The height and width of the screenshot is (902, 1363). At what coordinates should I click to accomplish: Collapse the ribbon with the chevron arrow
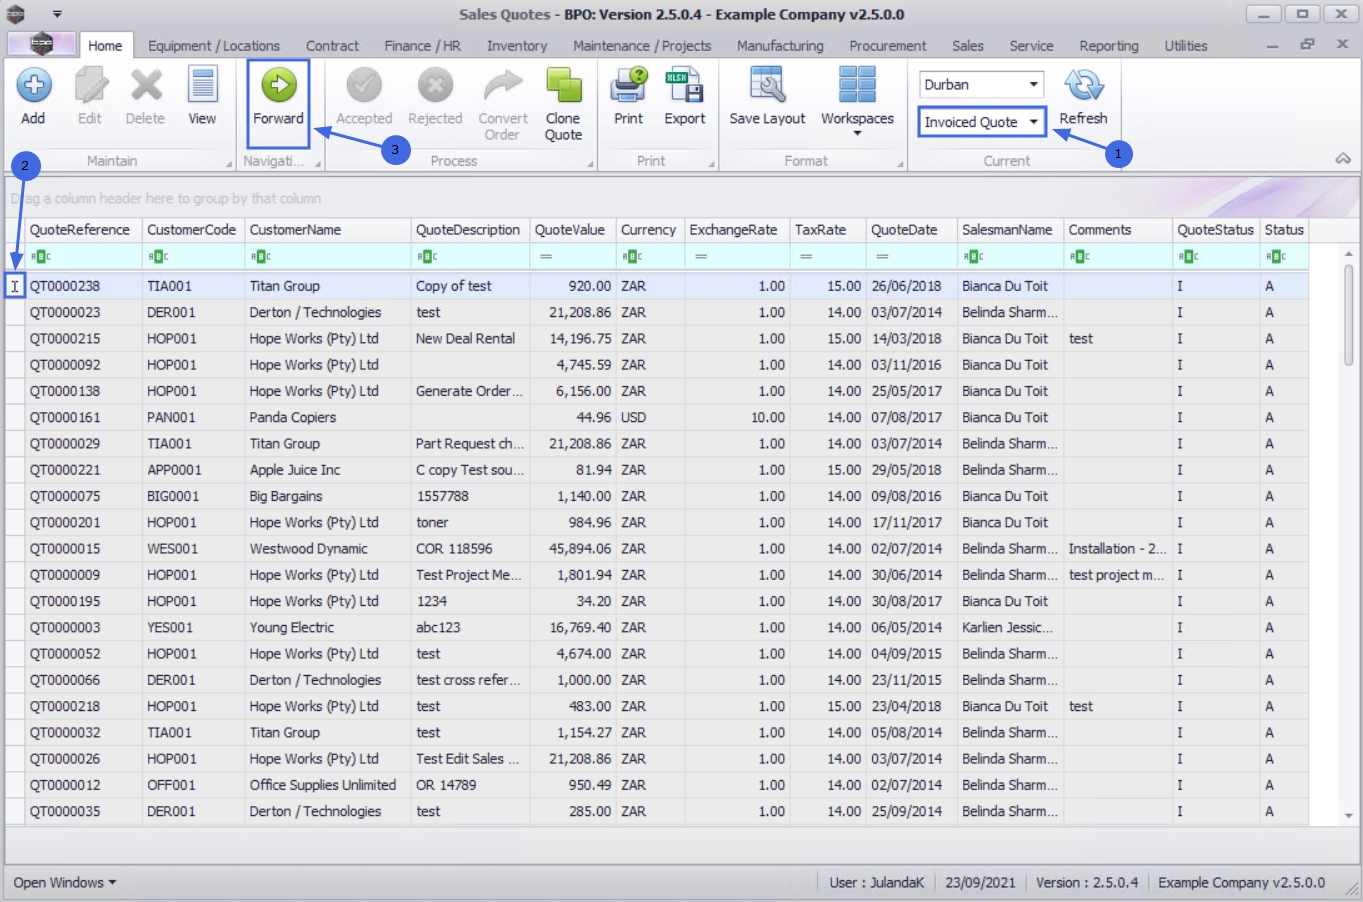pyautogui.click(x=1343, y=159)
